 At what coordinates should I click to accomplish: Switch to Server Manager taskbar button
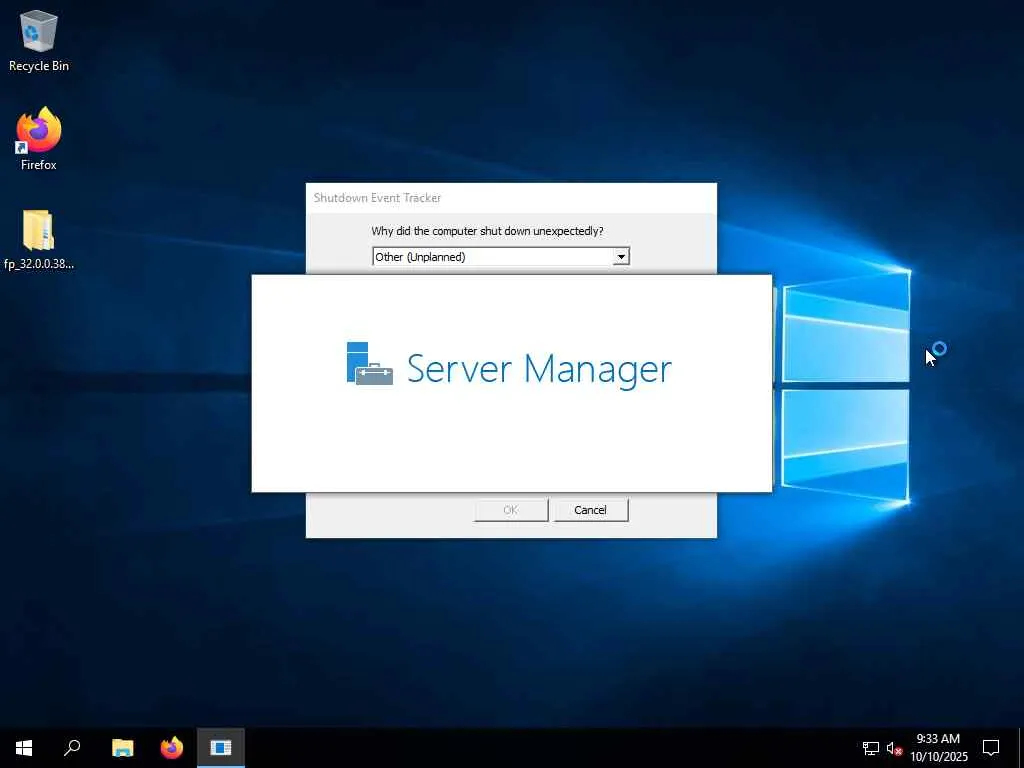(221, 748)
